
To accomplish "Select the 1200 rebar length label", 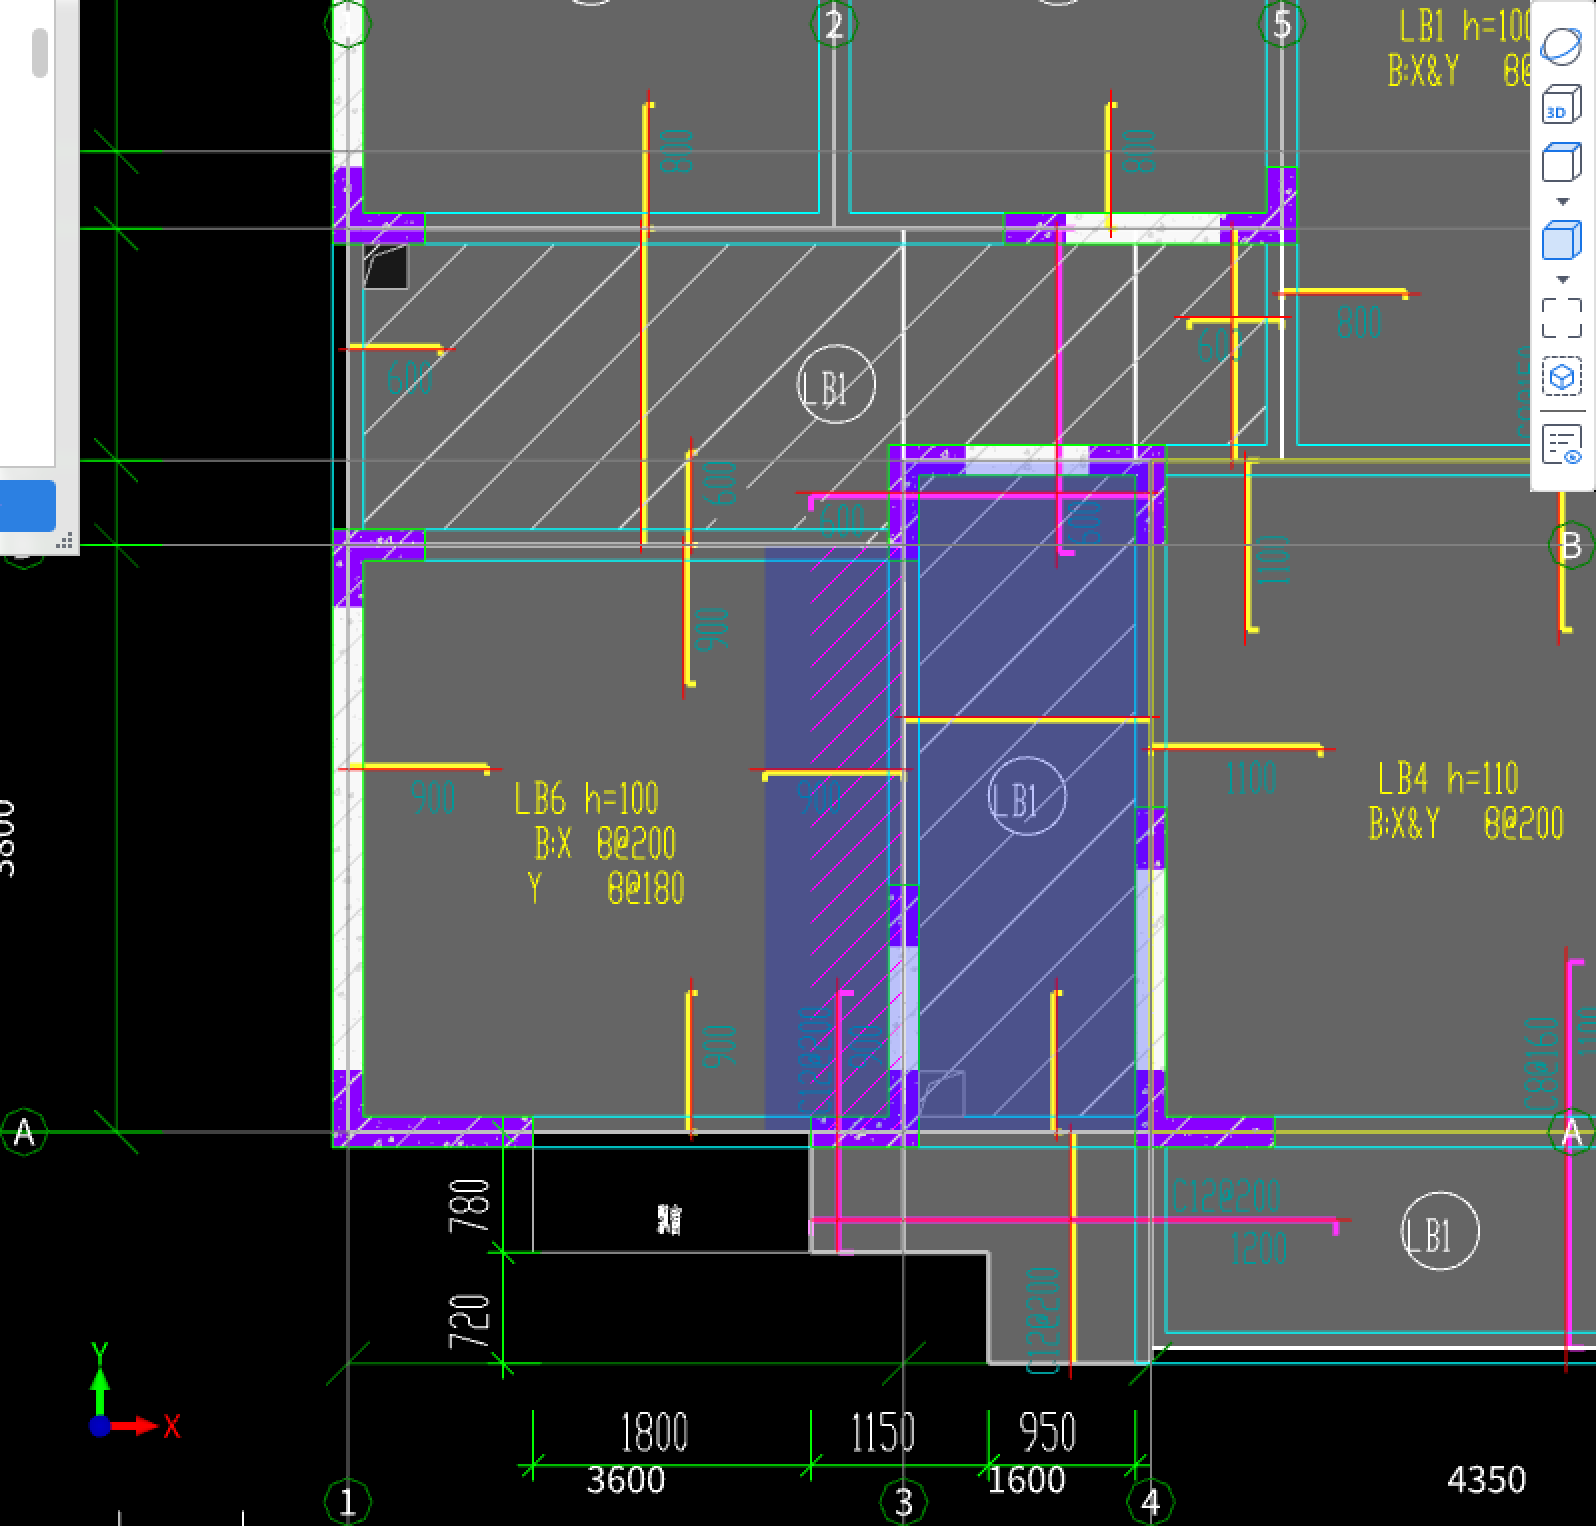I will (x=1259, y=1248).
